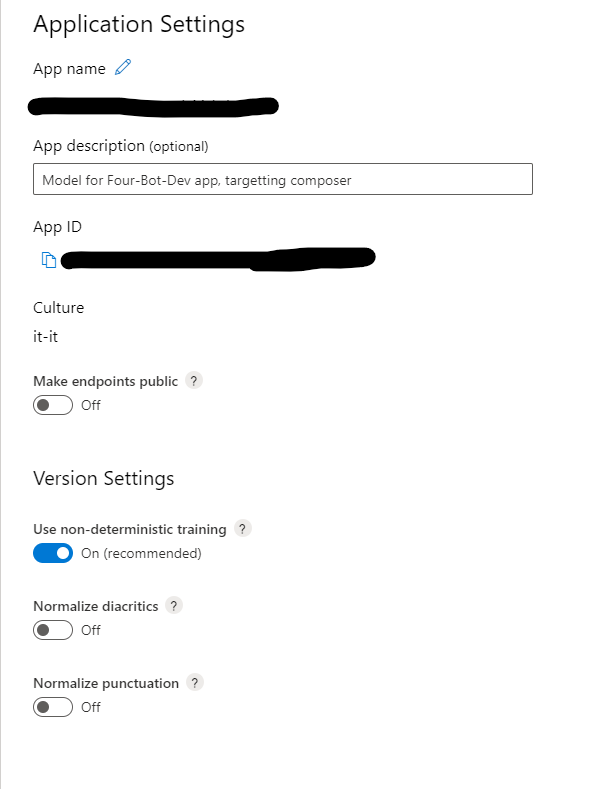Click the it-it culture value
Viewport: 613px width, 789px height.
(x=45, y=337)
